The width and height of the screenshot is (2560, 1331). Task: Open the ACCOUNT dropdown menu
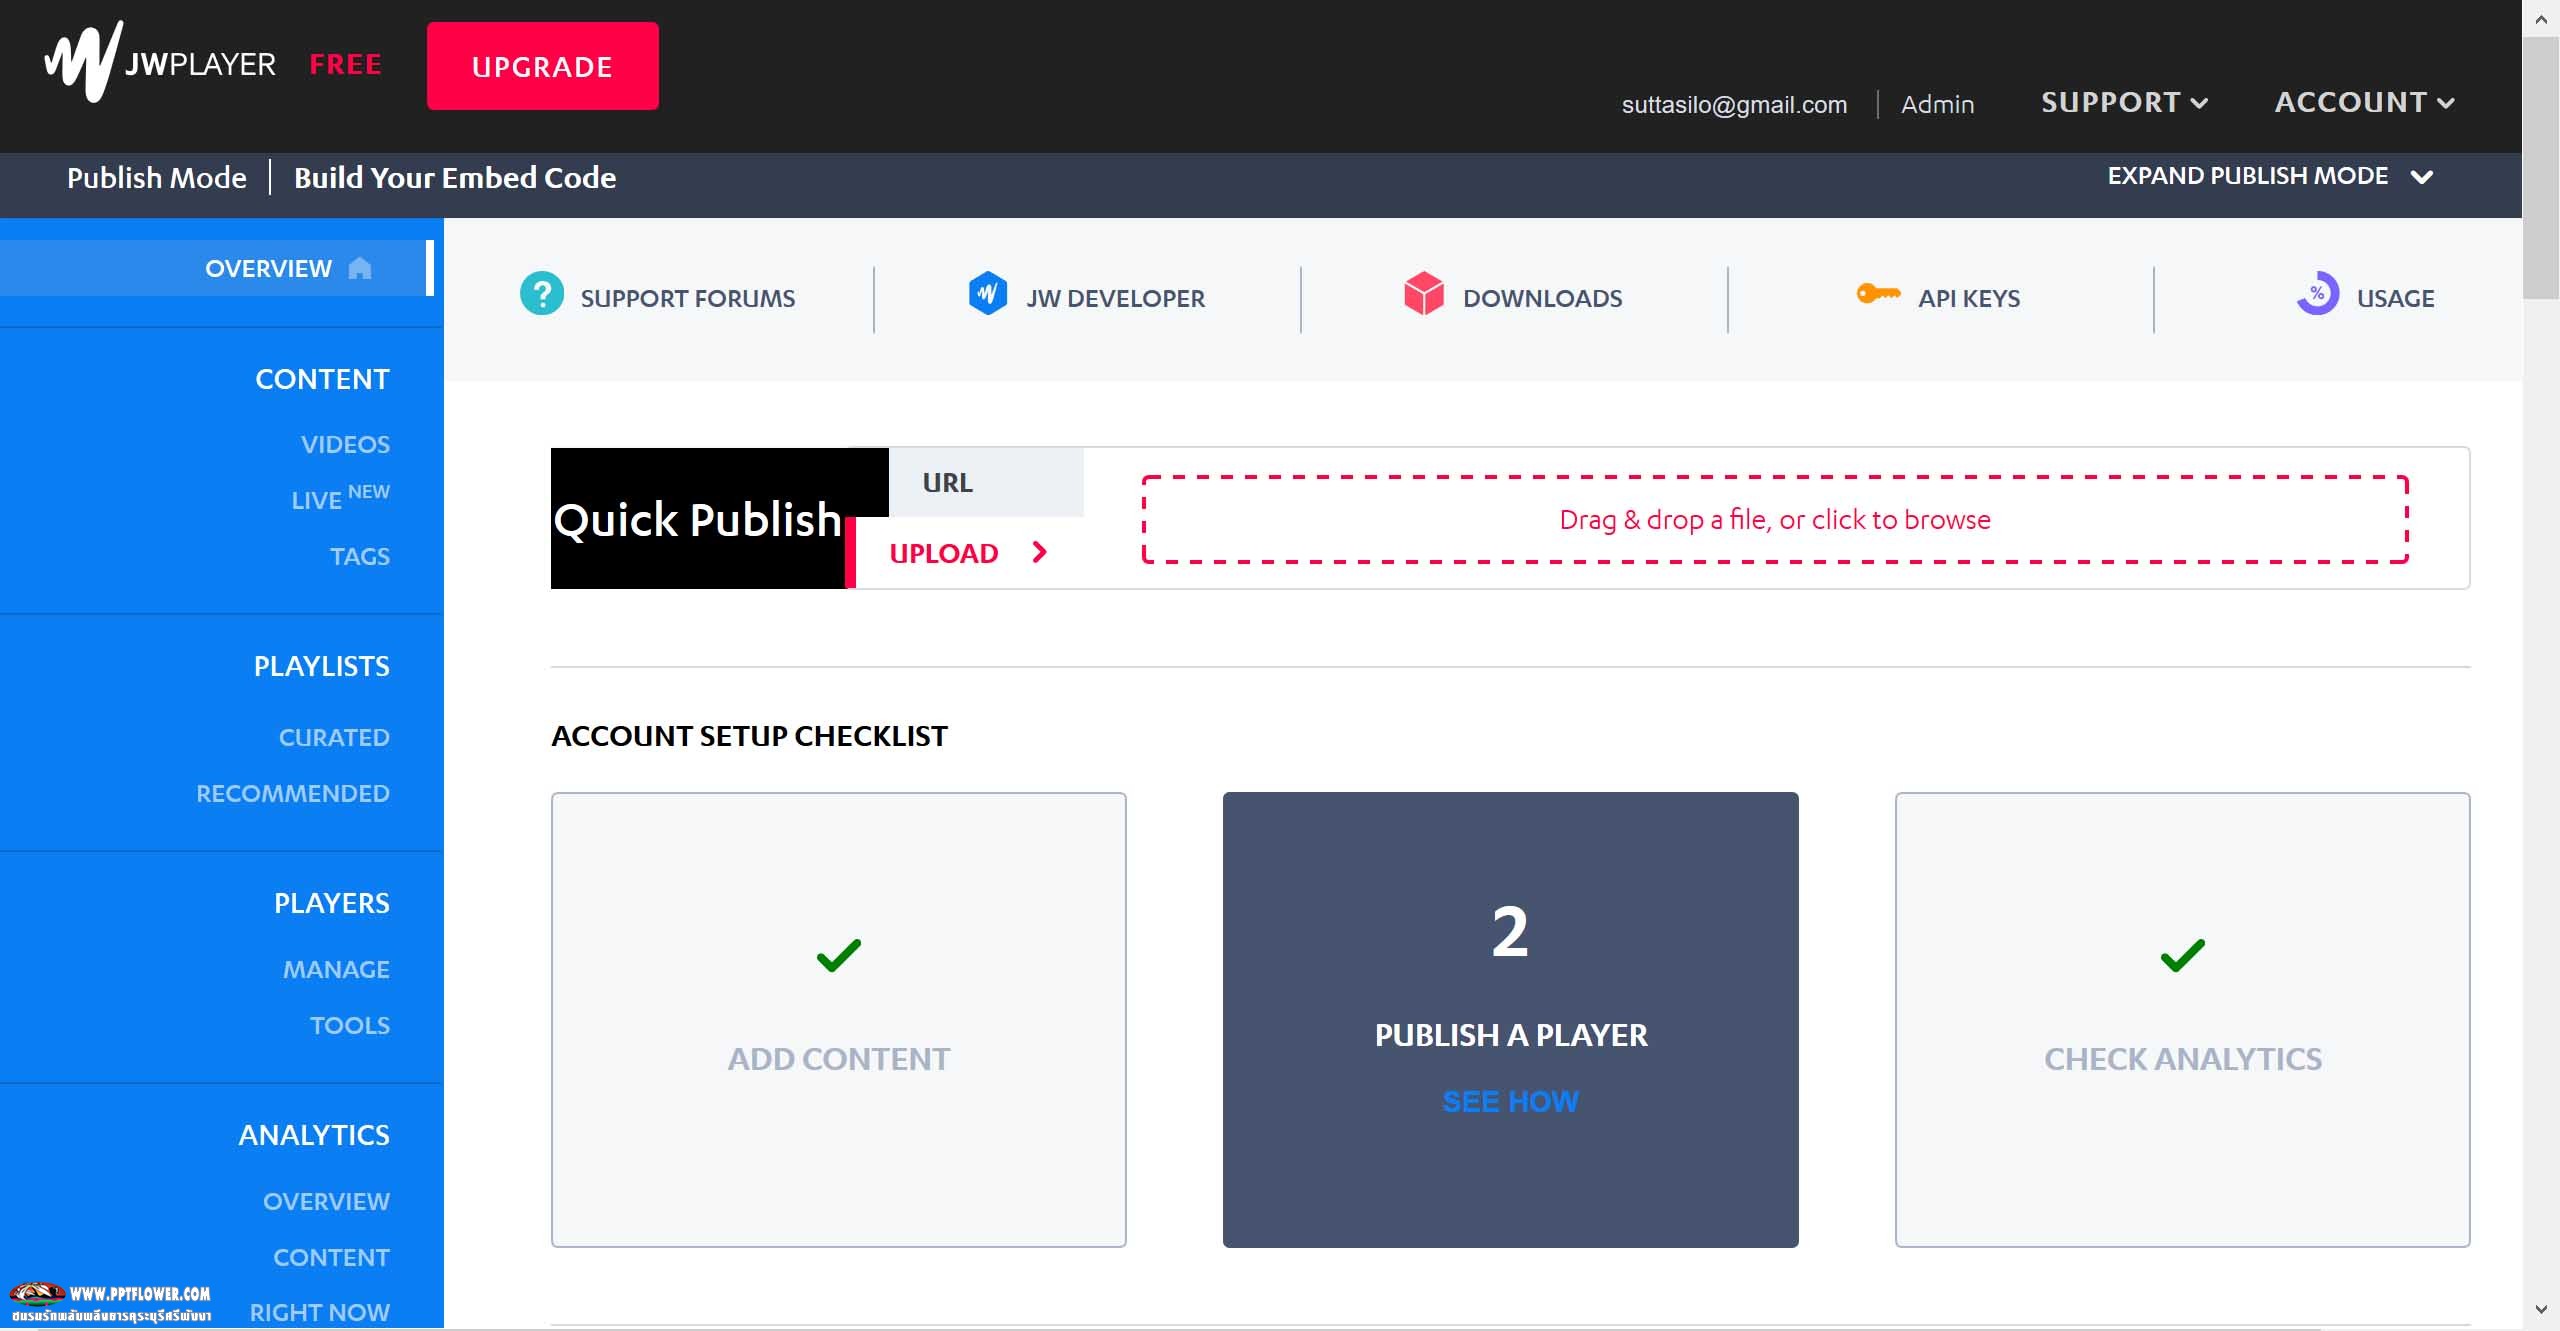pos(2364,102)
